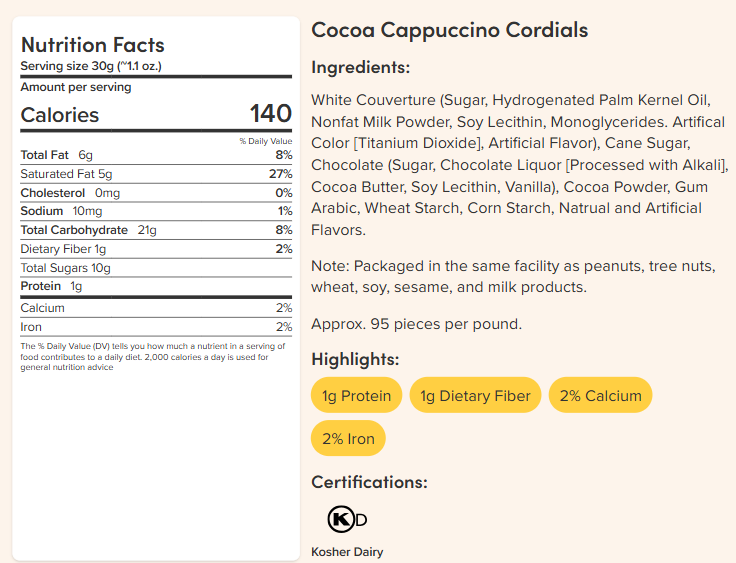Click the Highlights heading

(x=355, y=359)
